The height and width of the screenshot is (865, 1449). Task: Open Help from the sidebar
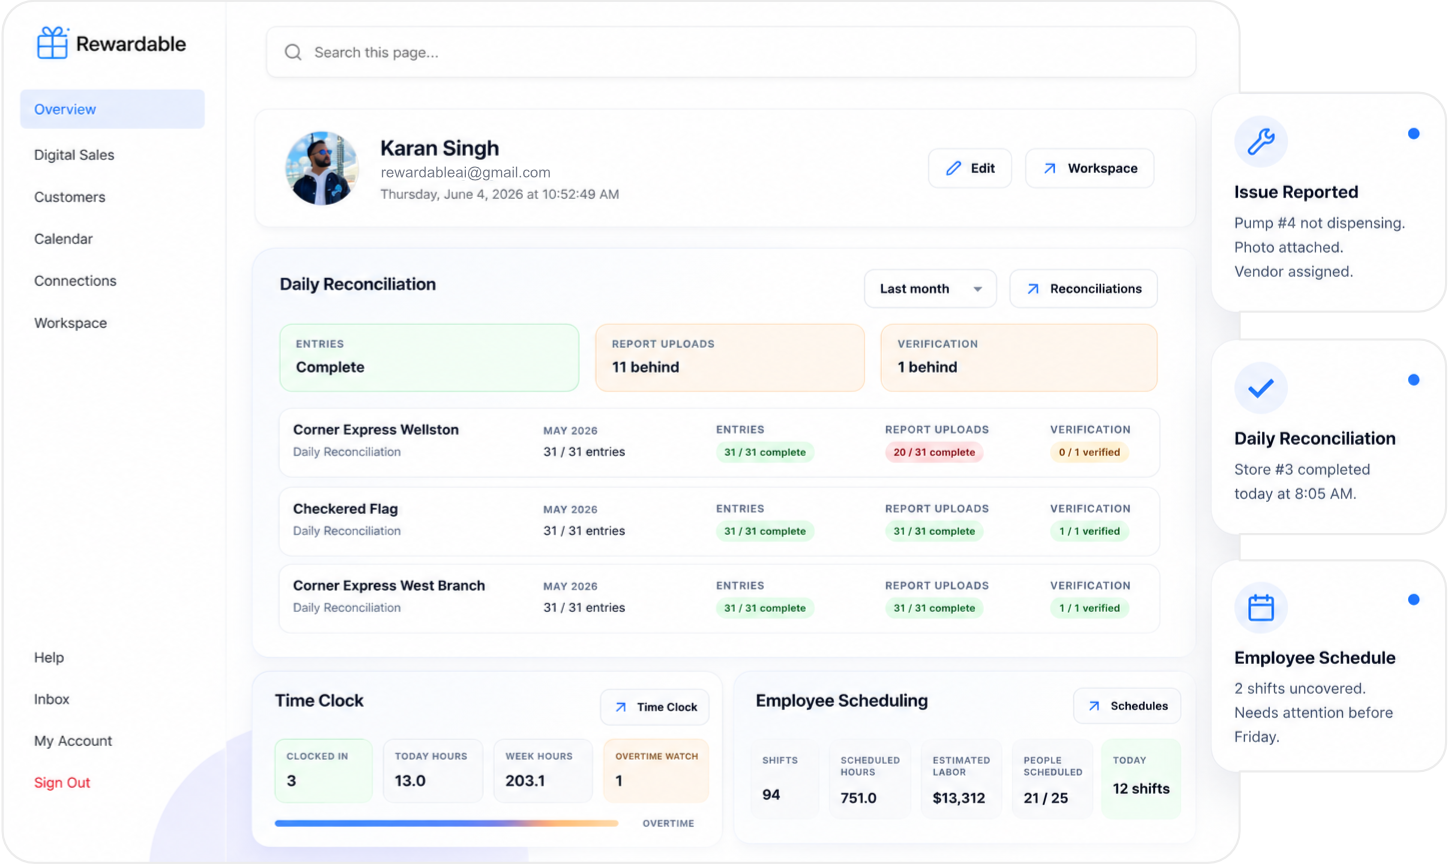[49, 658]
